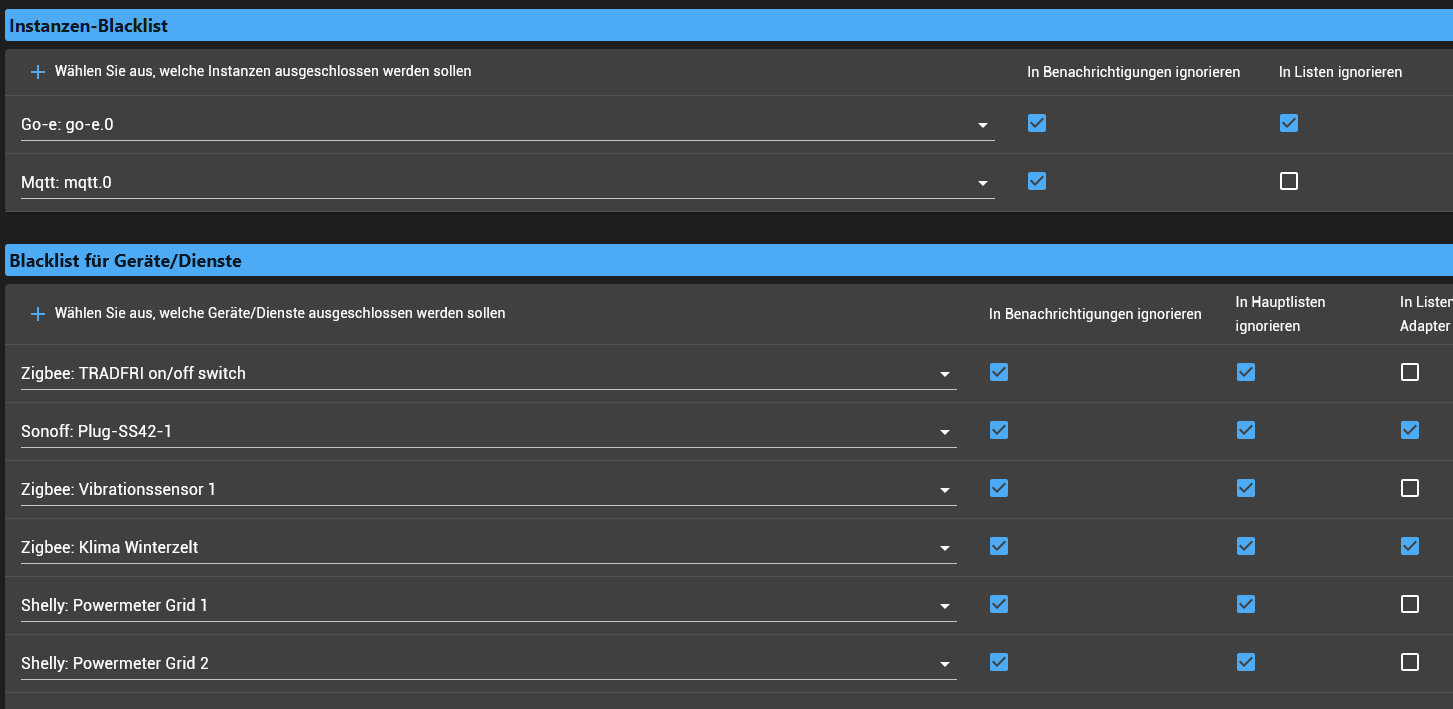This screenshot has height=709, width=1453.
Task: Uncheck Hauptlisten ignore for Vibrationssensor 1
Action: point(1246,488)
